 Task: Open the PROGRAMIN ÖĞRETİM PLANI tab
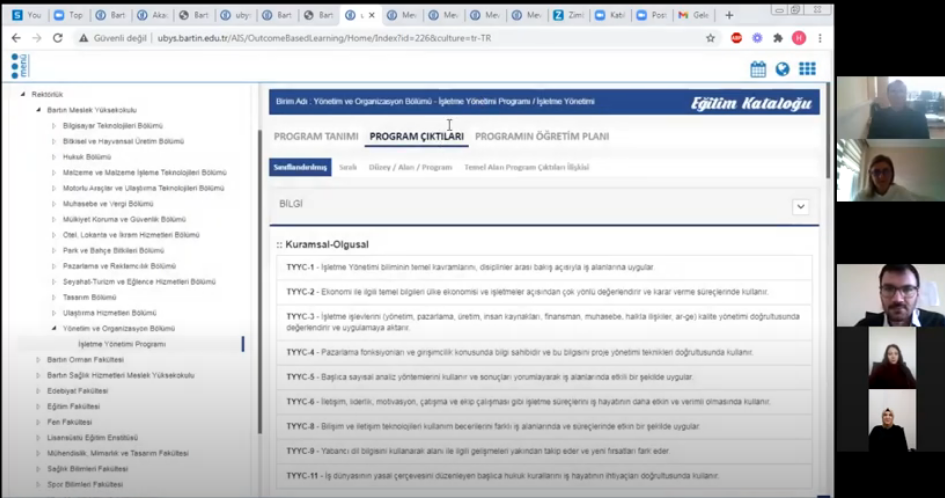tap(541, 136)
